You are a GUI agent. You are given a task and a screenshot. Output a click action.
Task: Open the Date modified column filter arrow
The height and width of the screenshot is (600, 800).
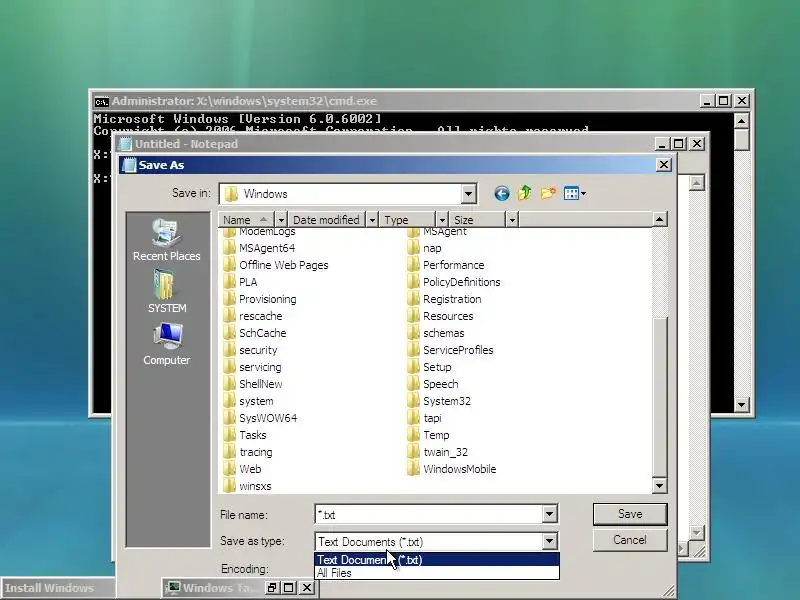(372, 220)
